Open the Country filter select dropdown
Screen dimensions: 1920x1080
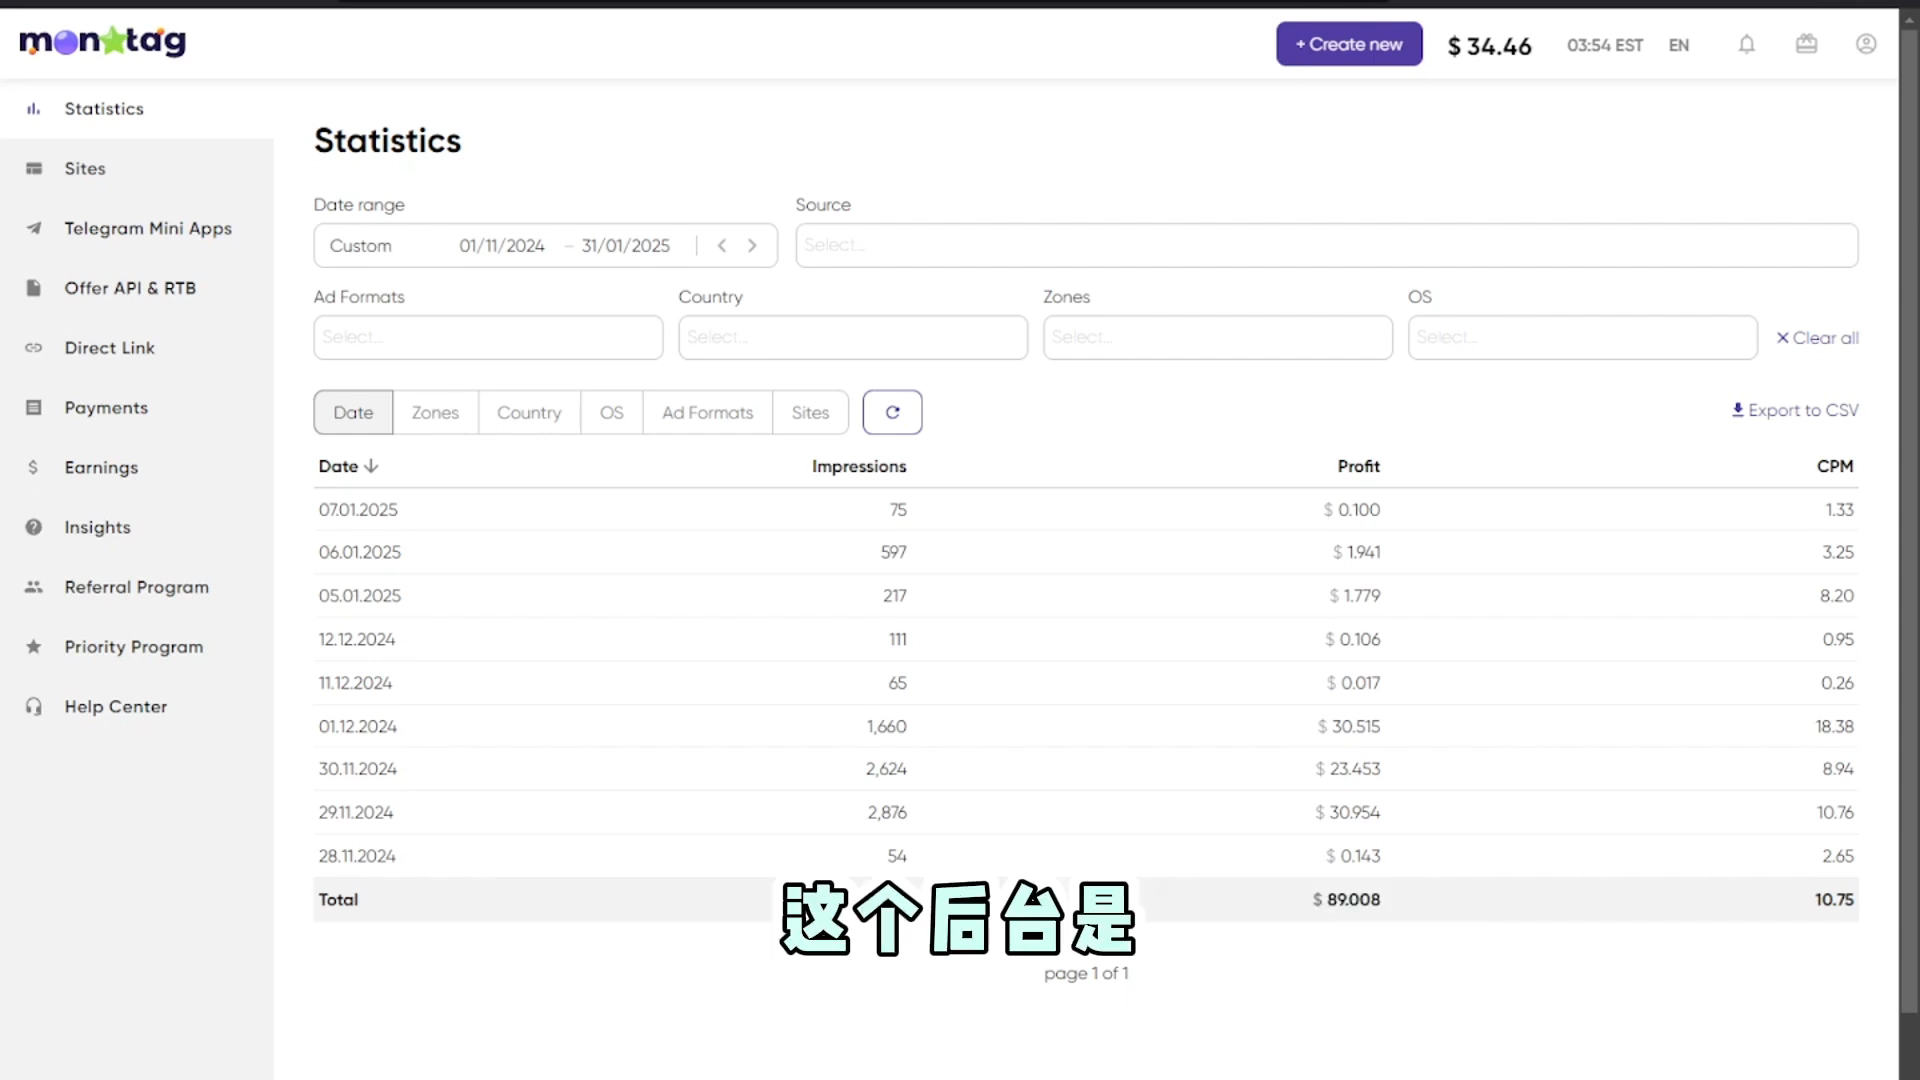tap(853, 337)
